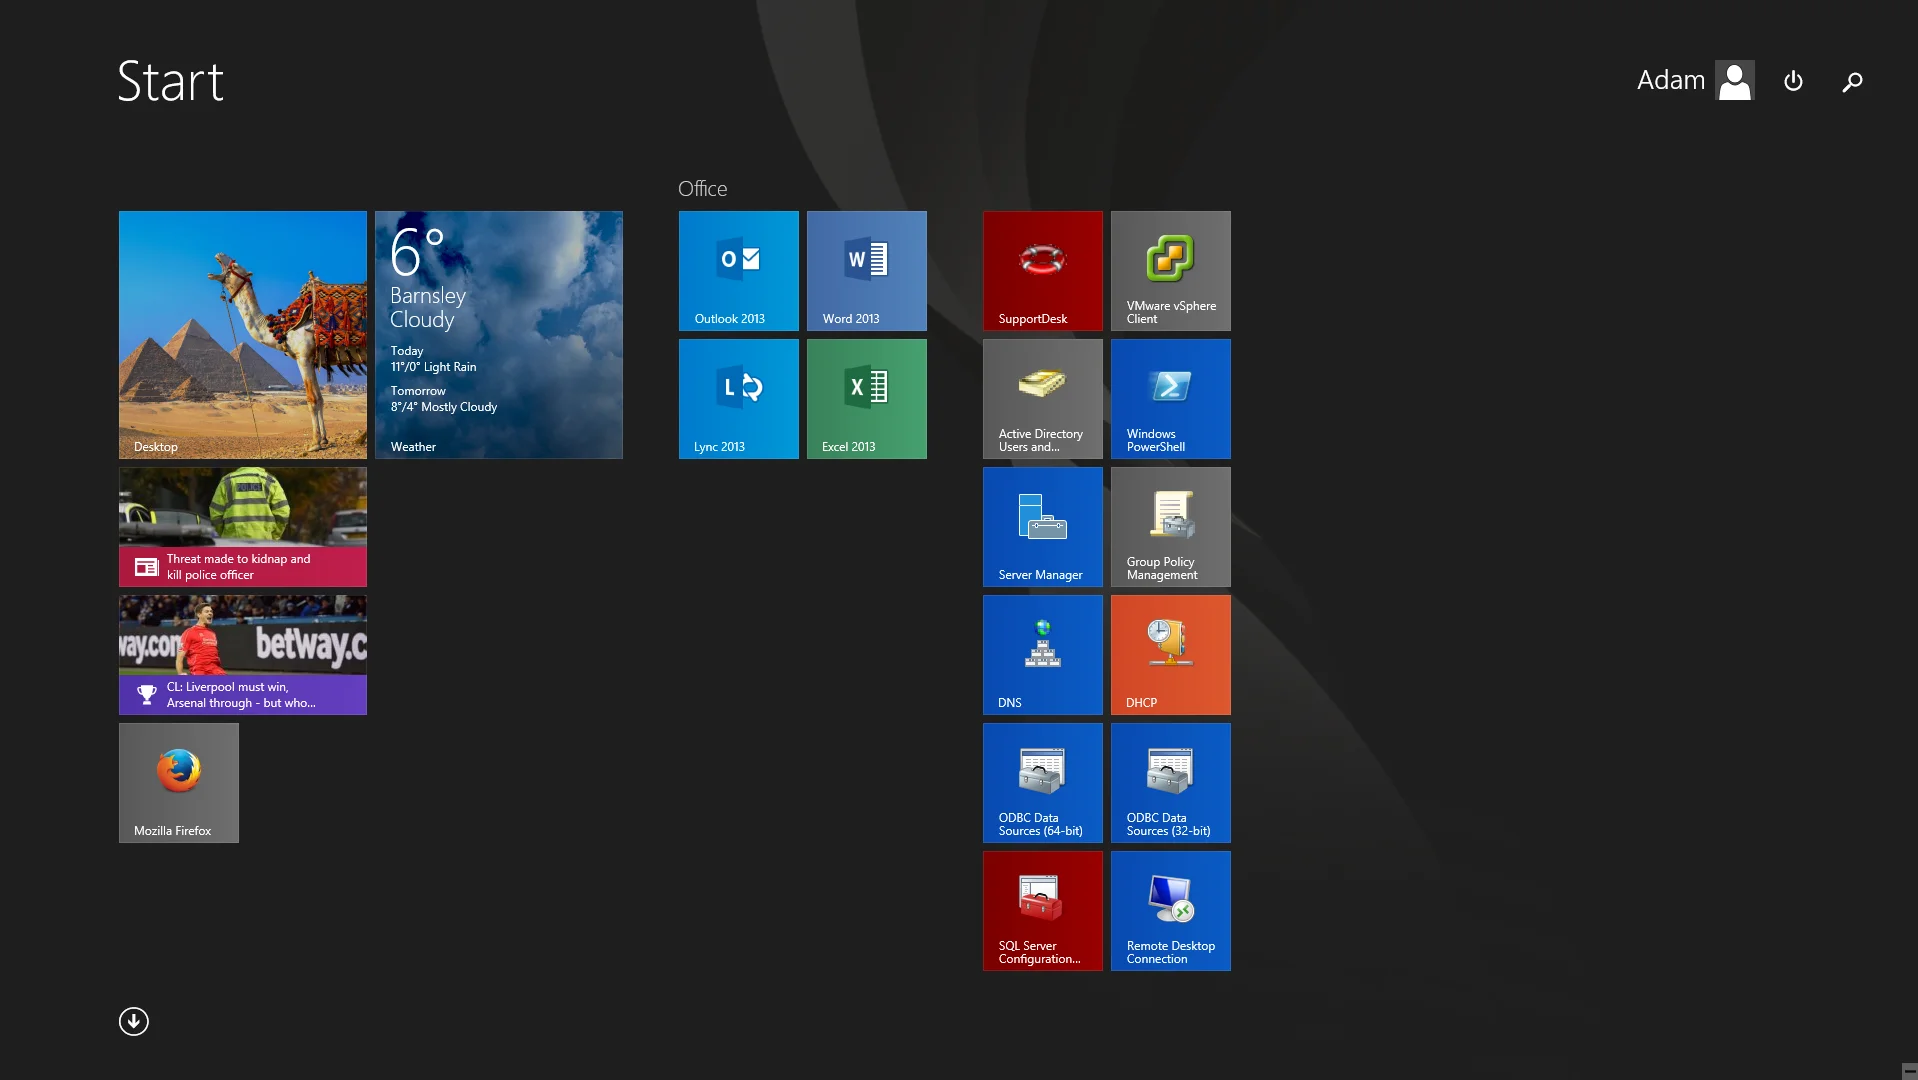Open the Excel 2013 tile
This screenshot has height=1080, width=1918.
[866, 398]
